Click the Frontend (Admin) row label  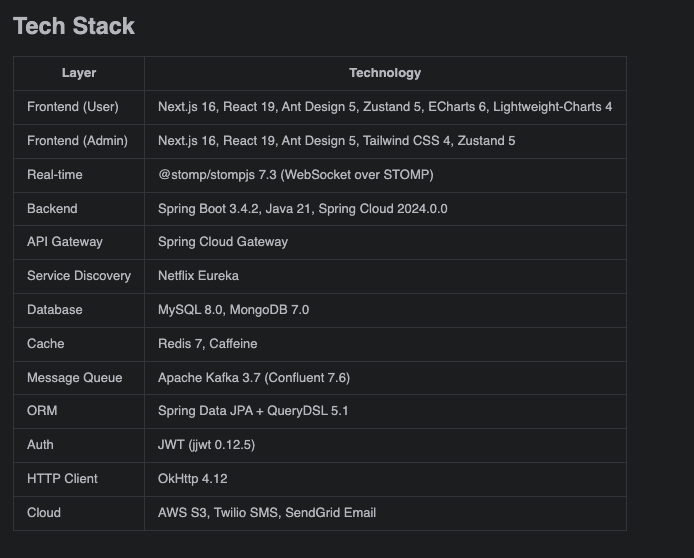pos(77,141)
